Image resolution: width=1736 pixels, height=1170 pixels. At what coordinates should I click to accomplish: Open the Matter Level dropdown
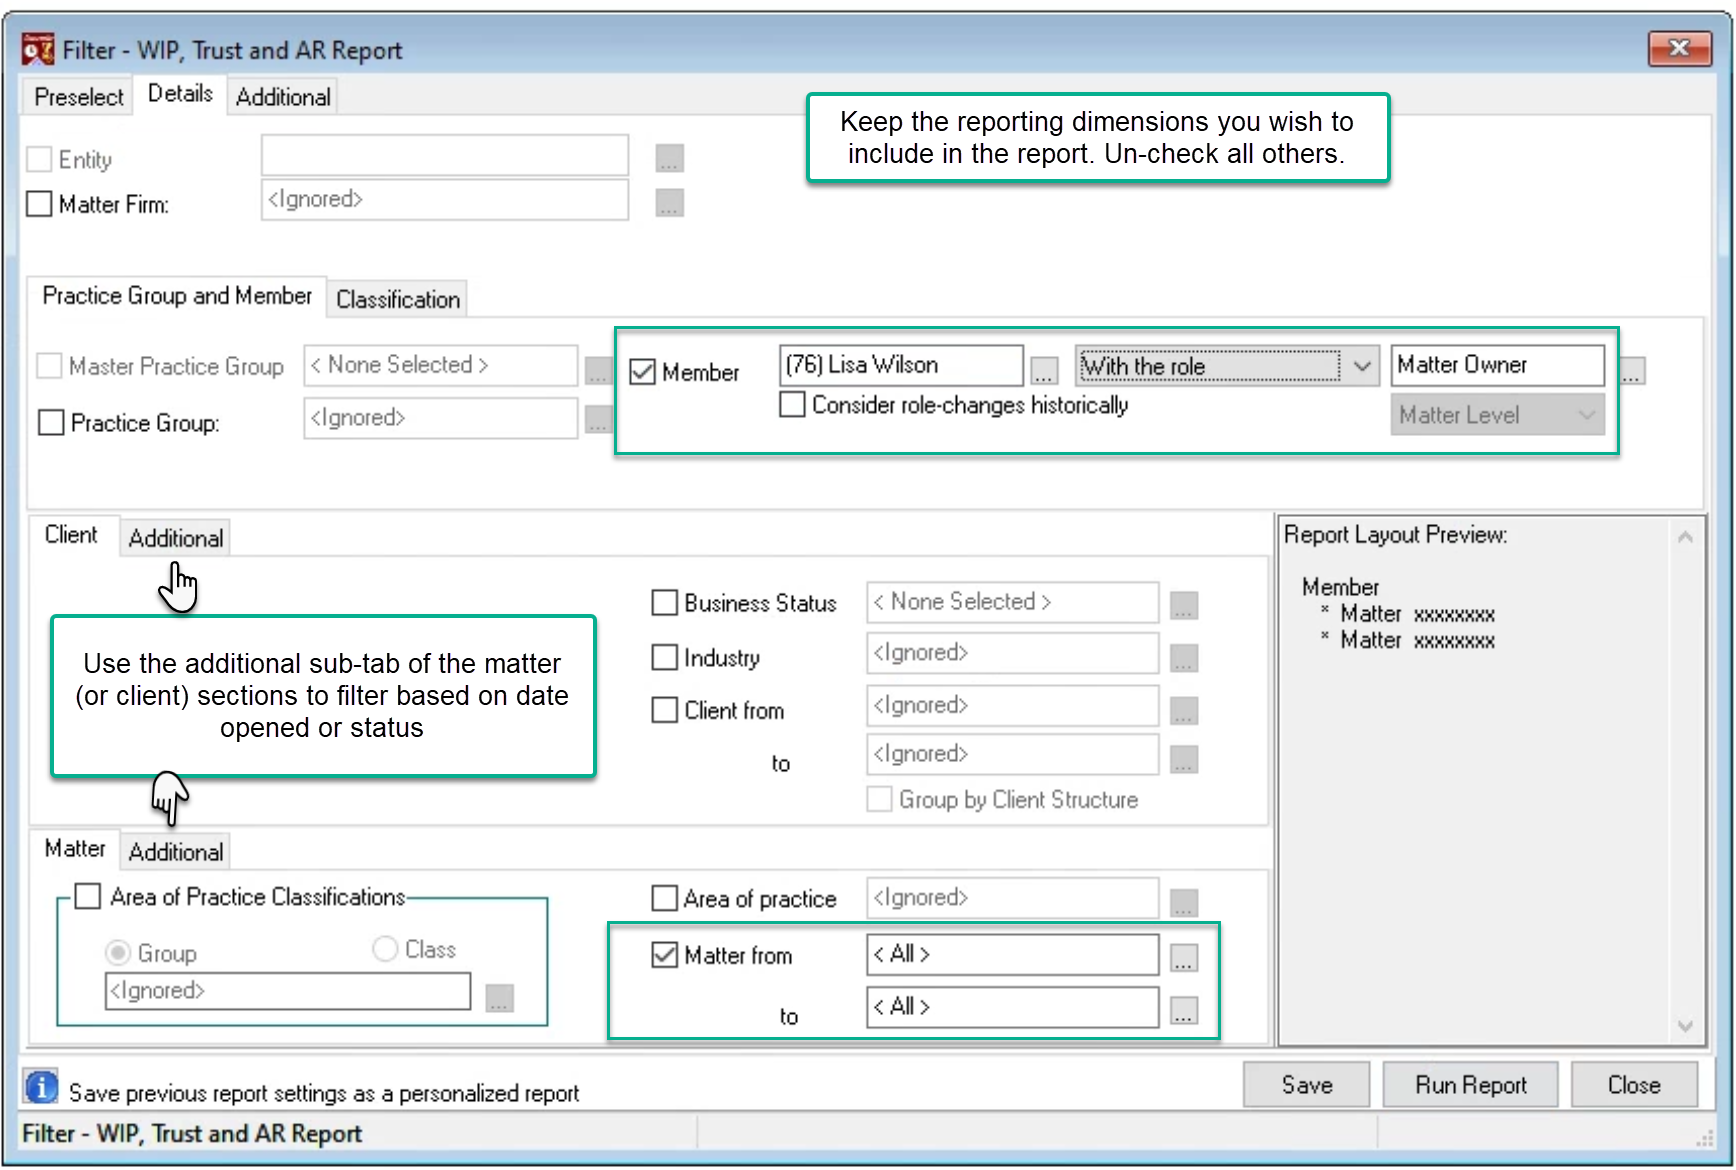pos(1497,415)
